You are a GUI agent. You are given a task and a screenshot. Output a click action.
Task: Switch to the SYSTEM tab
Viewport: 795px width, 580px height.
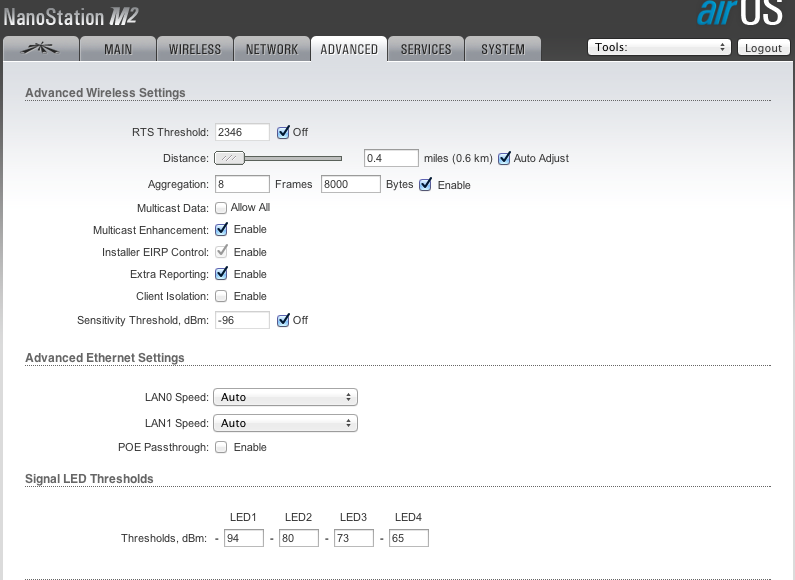(503, 49)
